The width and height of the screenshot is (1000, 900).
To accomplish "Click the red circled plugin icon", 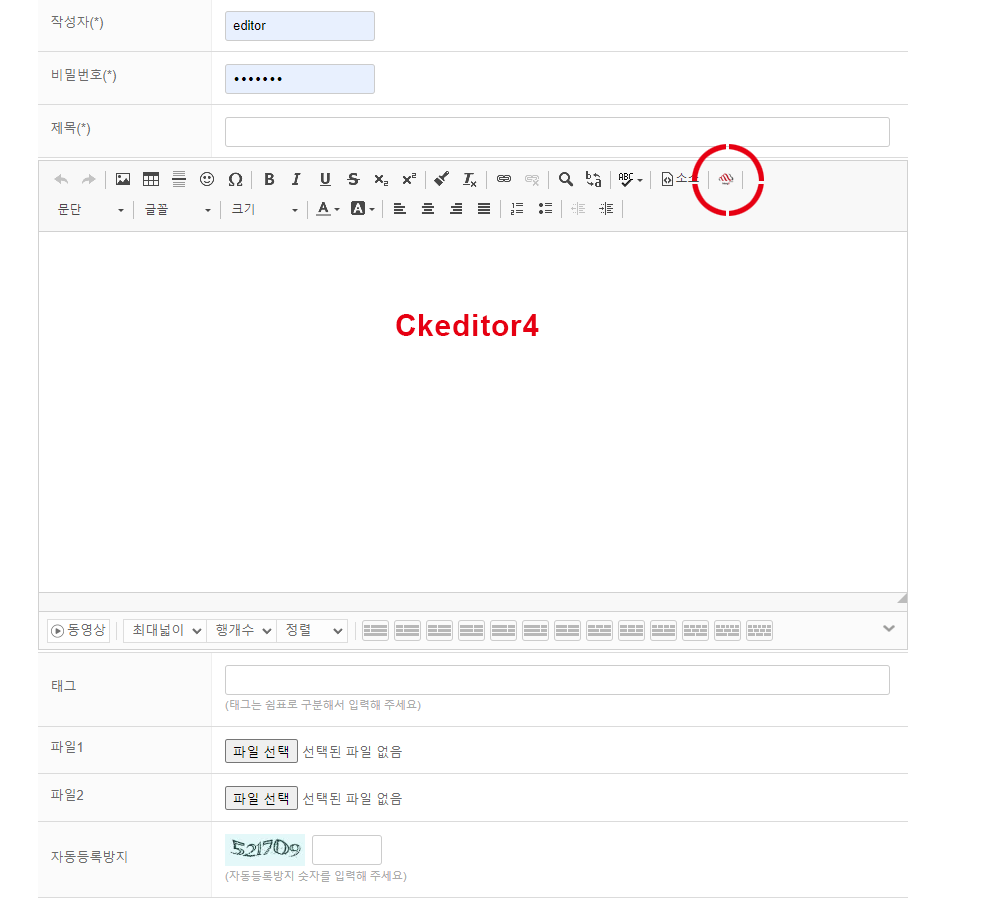I will point(727,179).
